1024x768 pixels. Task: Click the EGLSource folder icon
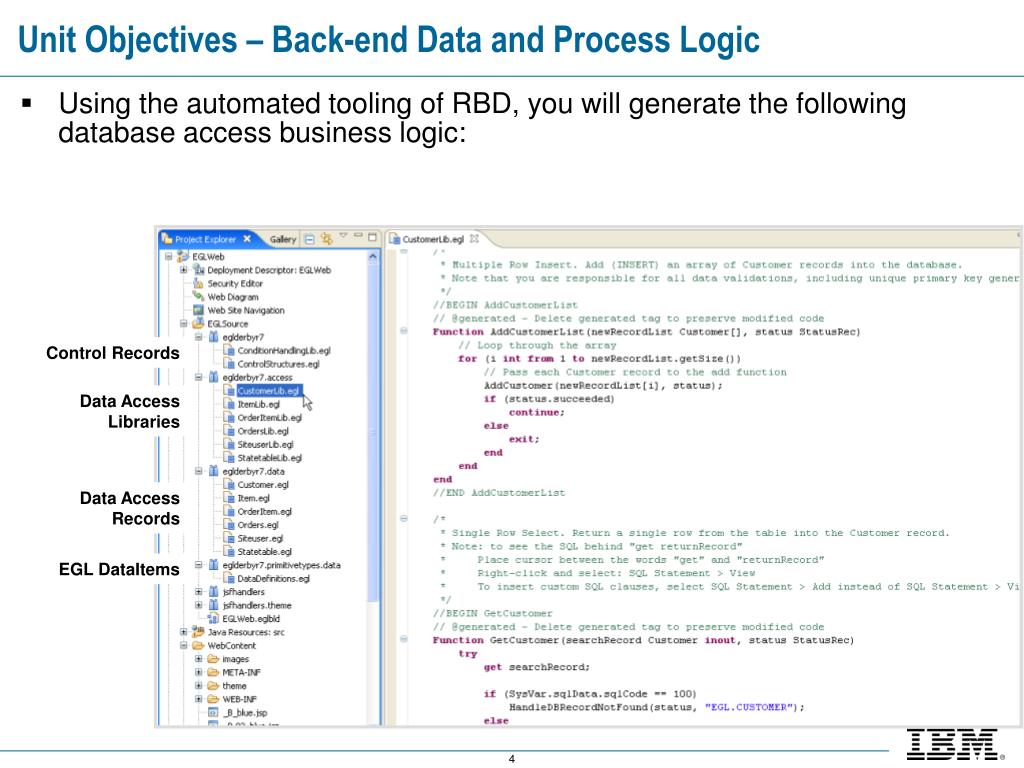click(x=198, y=323)
